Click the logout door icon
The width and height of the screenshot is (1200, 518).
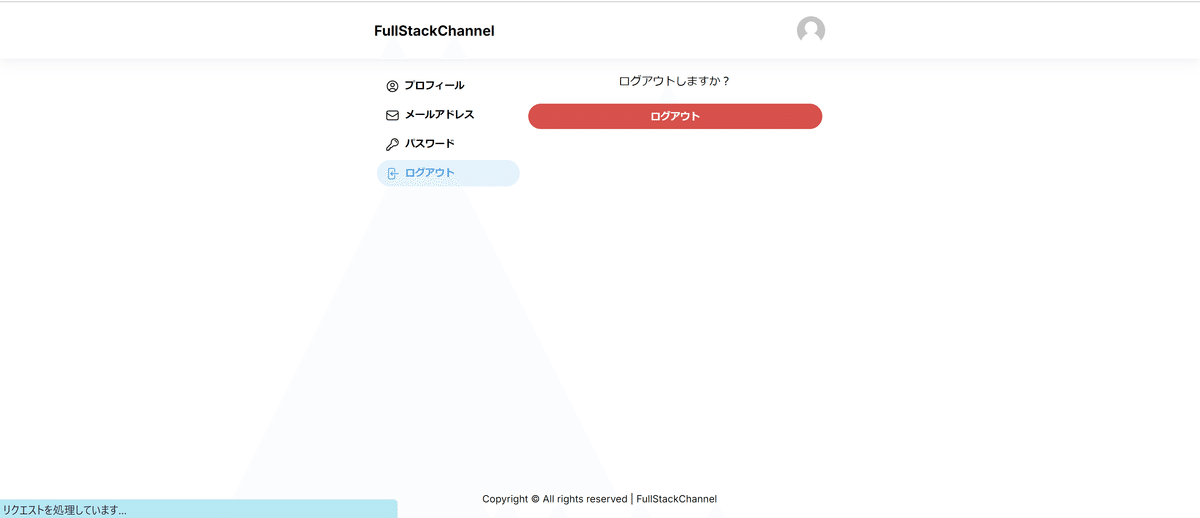[392, 173]
